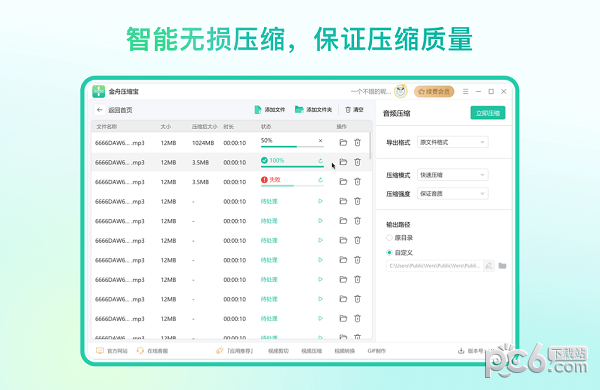Click the 100% completed progress bar

292,166
